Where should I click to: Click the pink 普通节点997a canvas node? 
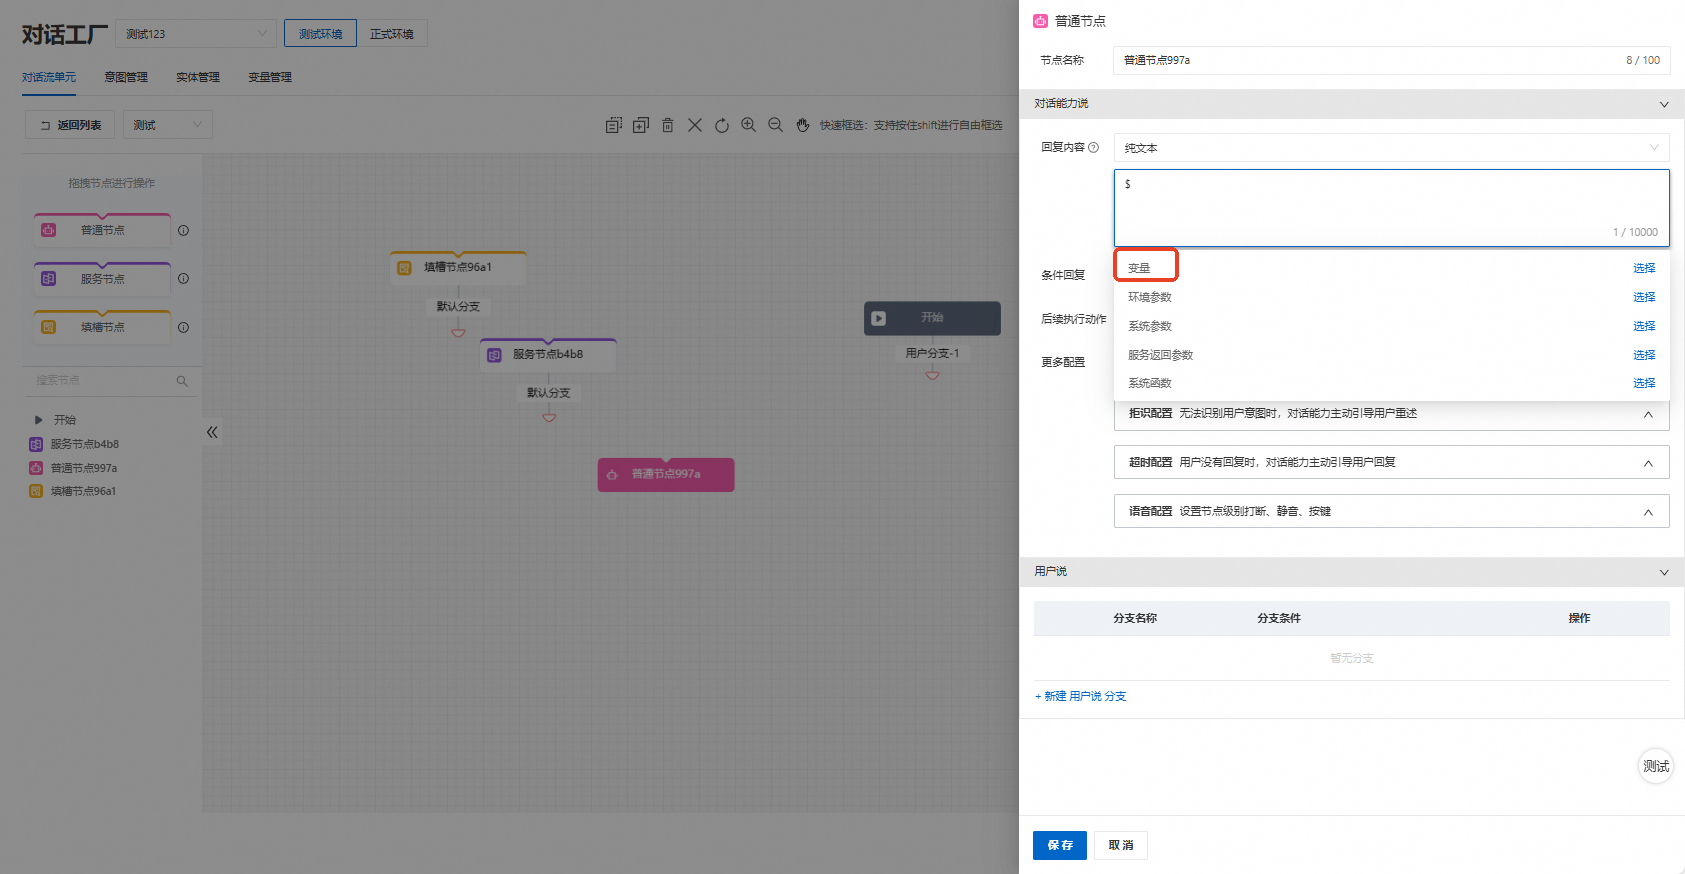tap(666, 474)
